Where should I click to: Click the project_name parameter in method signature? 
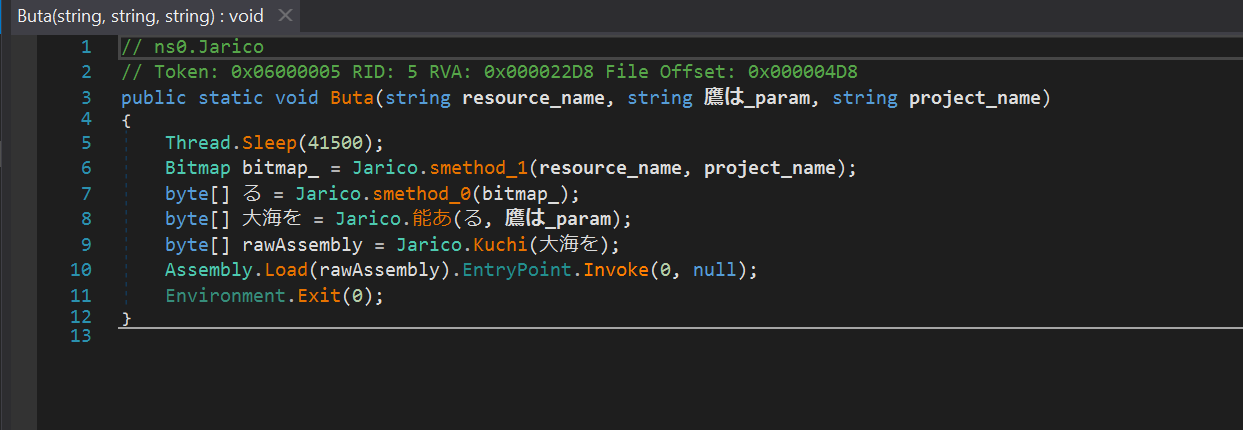(x=974, y=97)
